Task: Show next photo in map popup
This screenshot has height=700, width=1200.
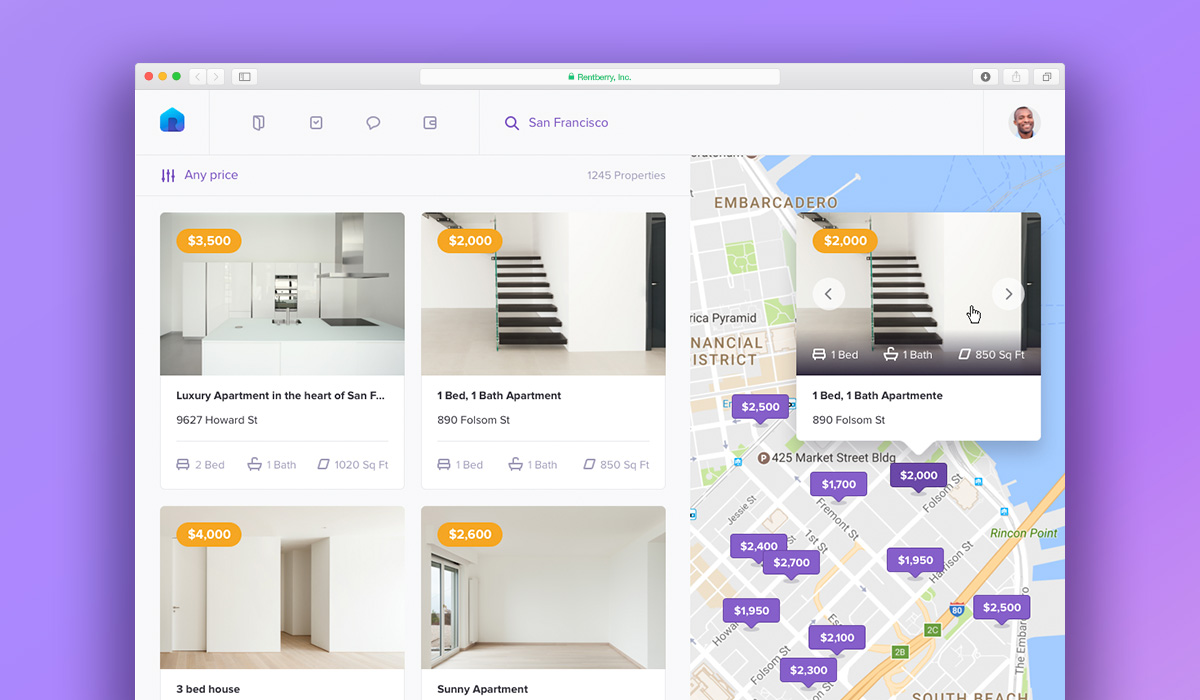Action: coord(1008,294)
